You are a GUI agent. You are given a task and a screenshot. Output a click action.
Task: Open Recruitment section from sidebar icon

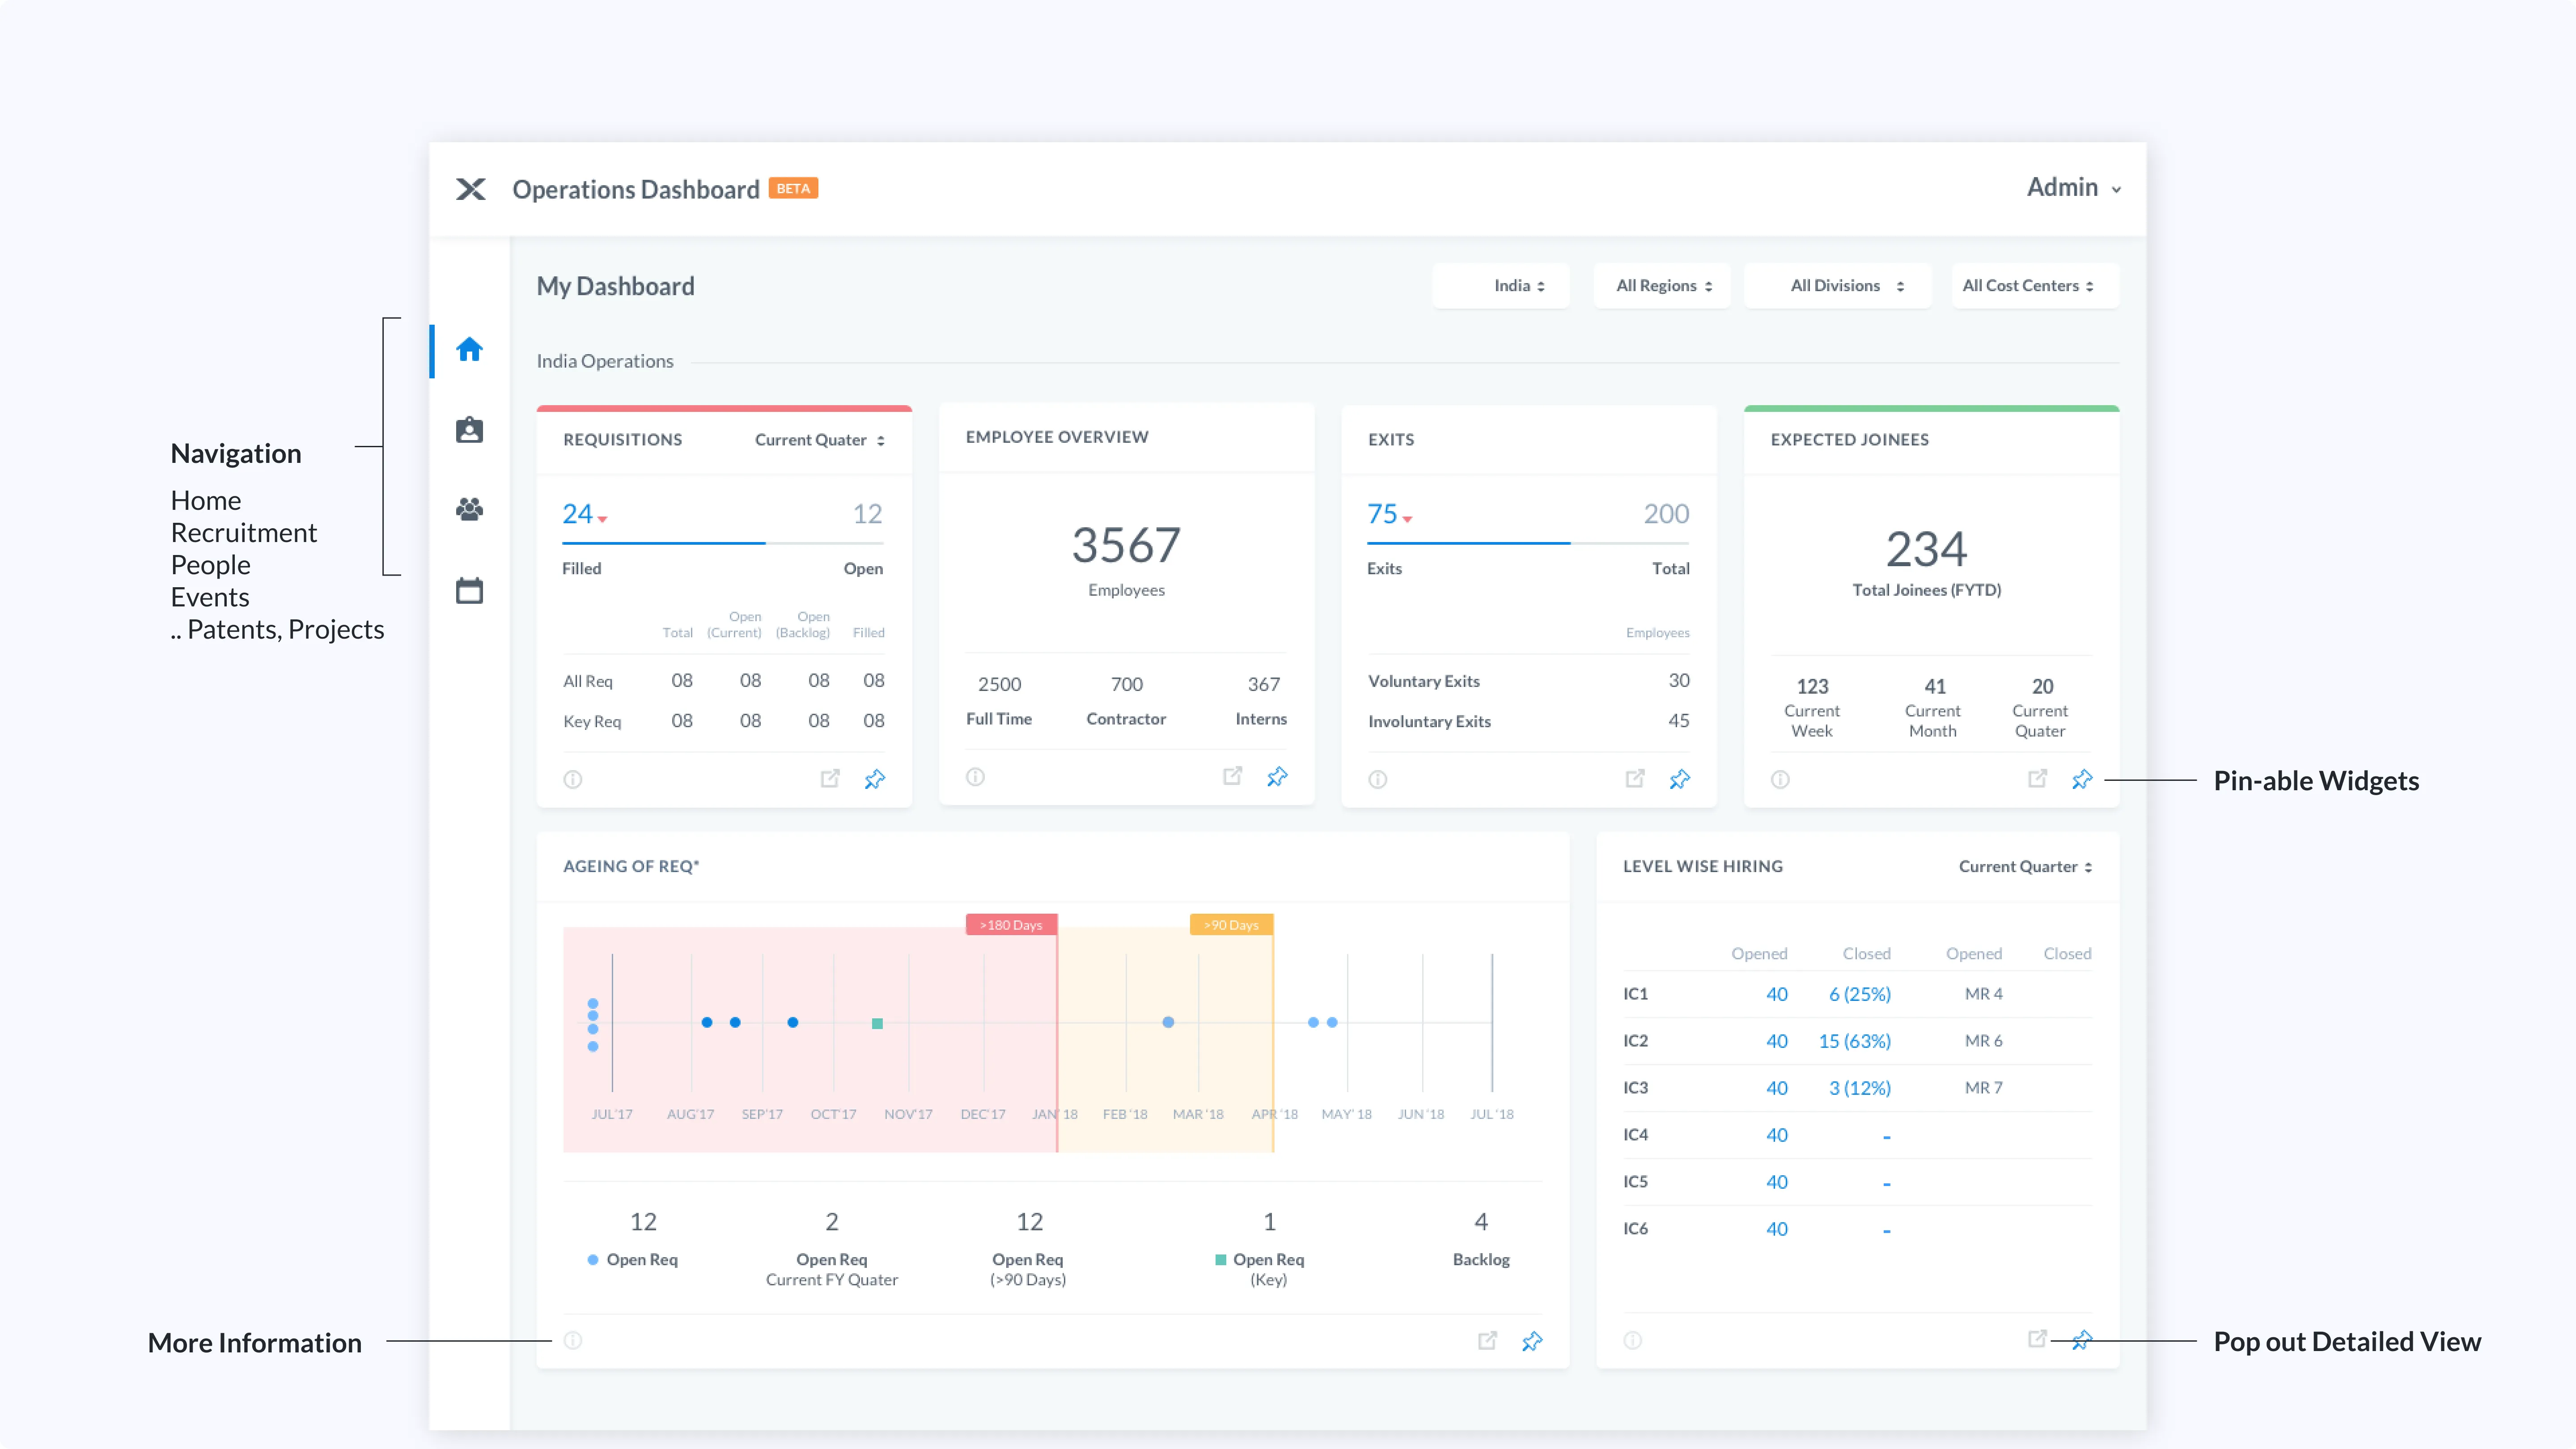(469, 430)
